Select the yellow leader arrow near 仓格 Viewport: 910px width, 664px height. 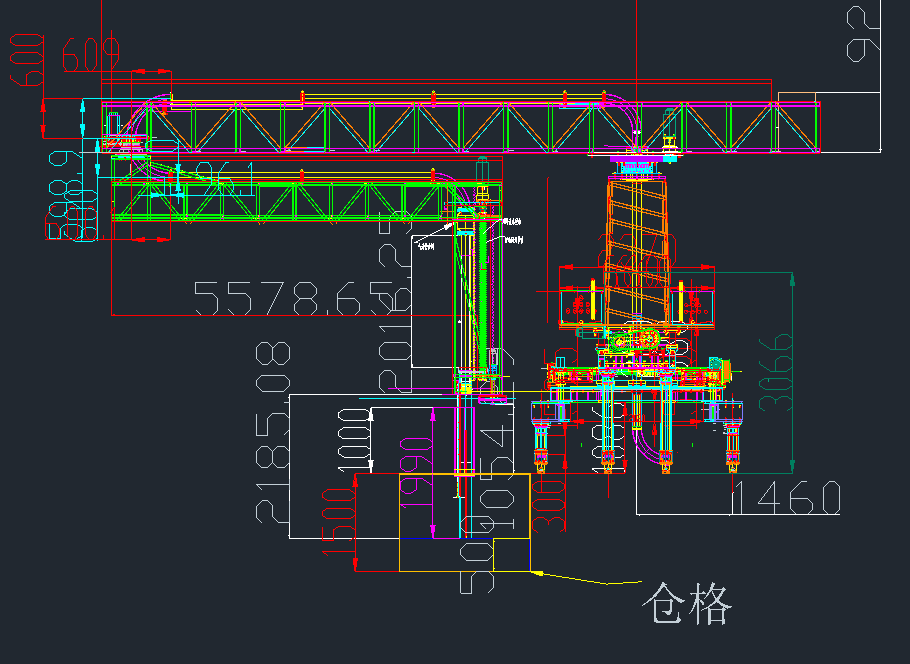click(585, 578)
